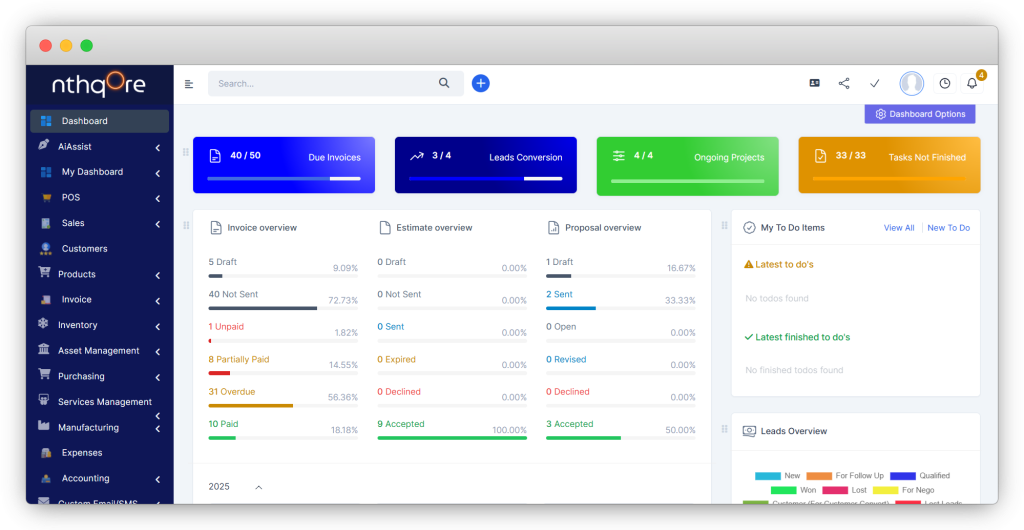This screenshot has width=1024, height=530.
Task: Click the 31 Overdue invoices link
Action: click(x=232, y=392)
